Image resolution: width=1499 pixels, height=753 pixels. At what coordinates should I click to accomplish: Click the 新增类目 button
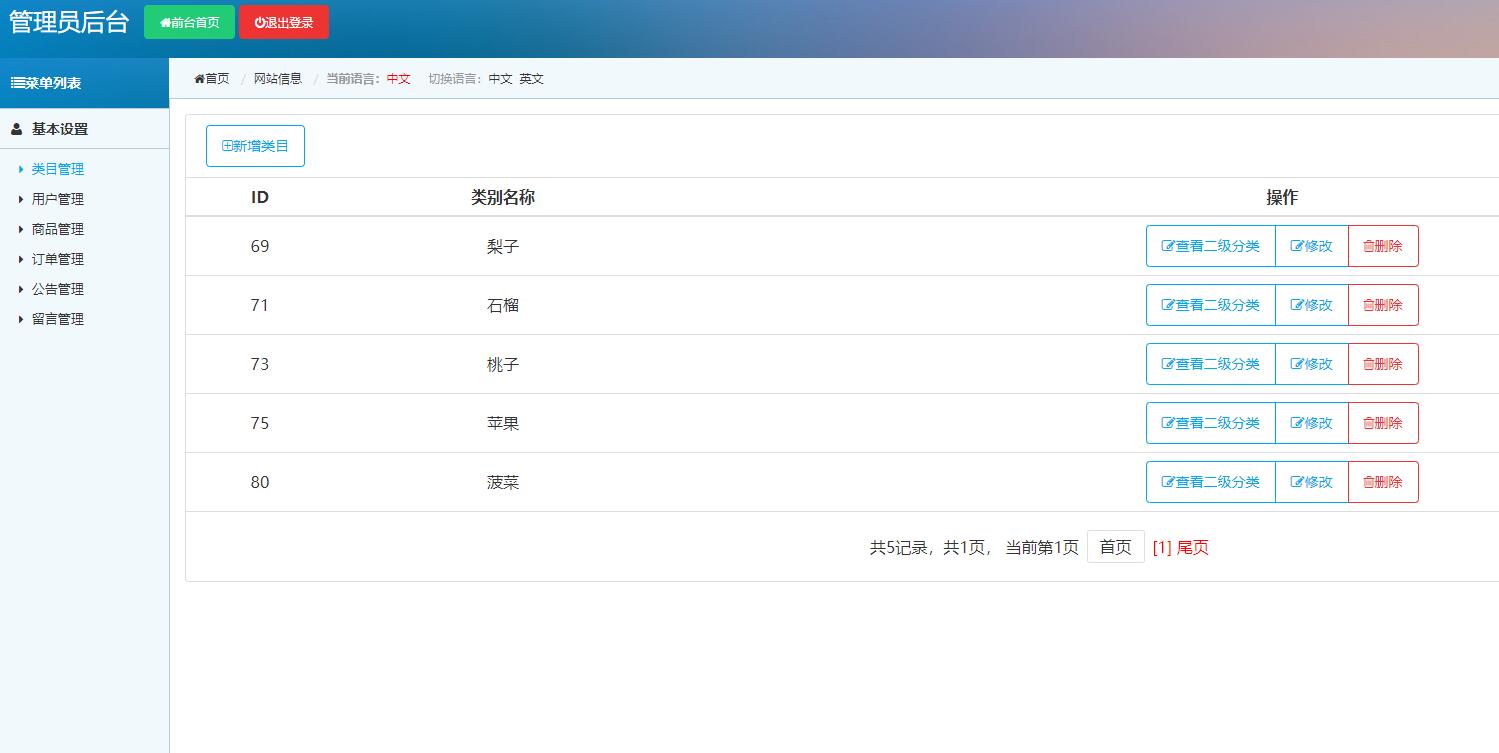[x=255, y=146]
